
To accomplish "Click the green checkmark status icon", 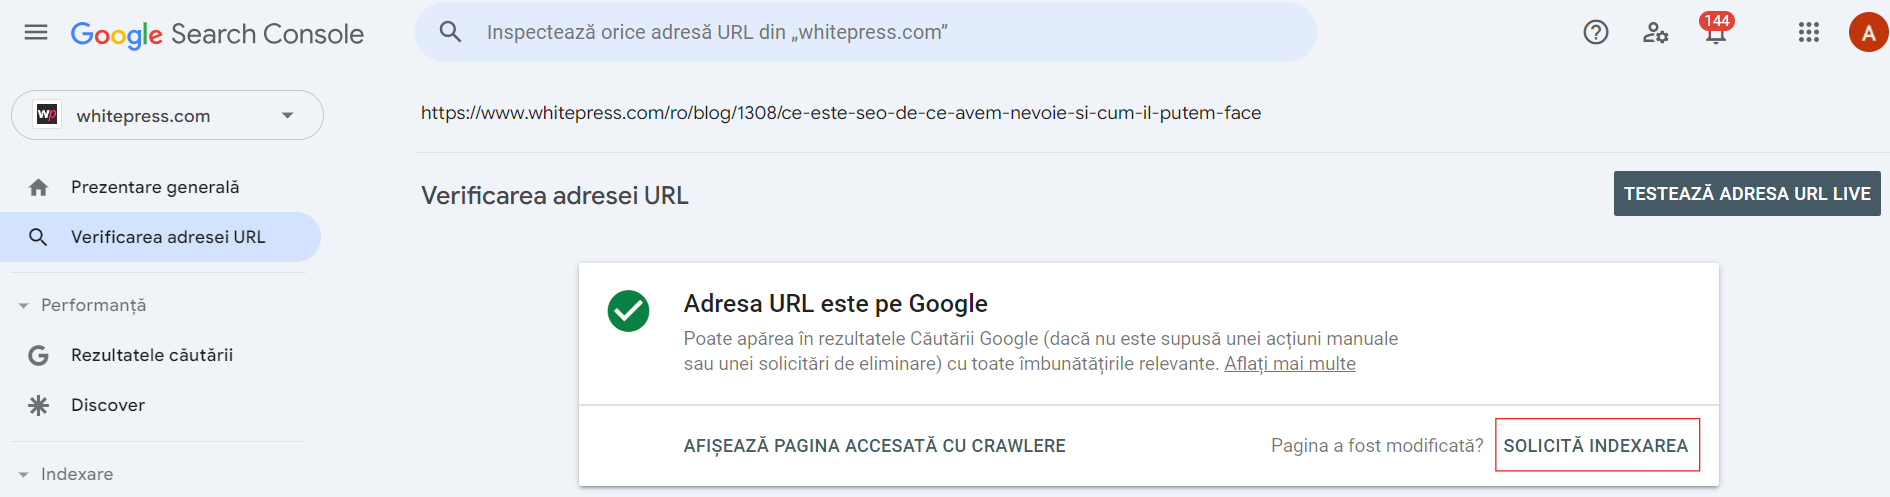I will [628, 311].
